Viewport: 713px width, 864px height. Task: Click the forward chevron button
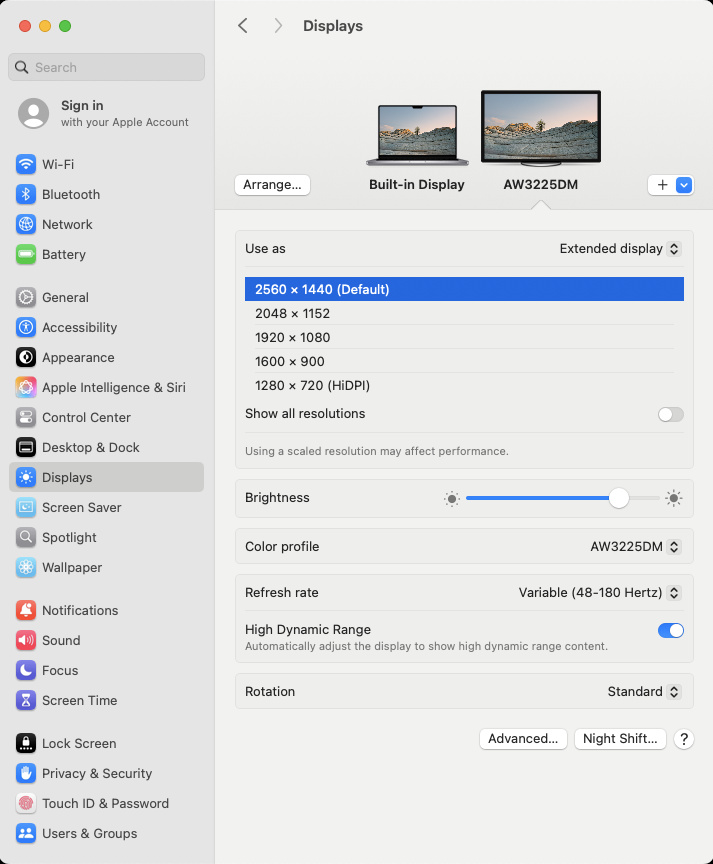278,25
